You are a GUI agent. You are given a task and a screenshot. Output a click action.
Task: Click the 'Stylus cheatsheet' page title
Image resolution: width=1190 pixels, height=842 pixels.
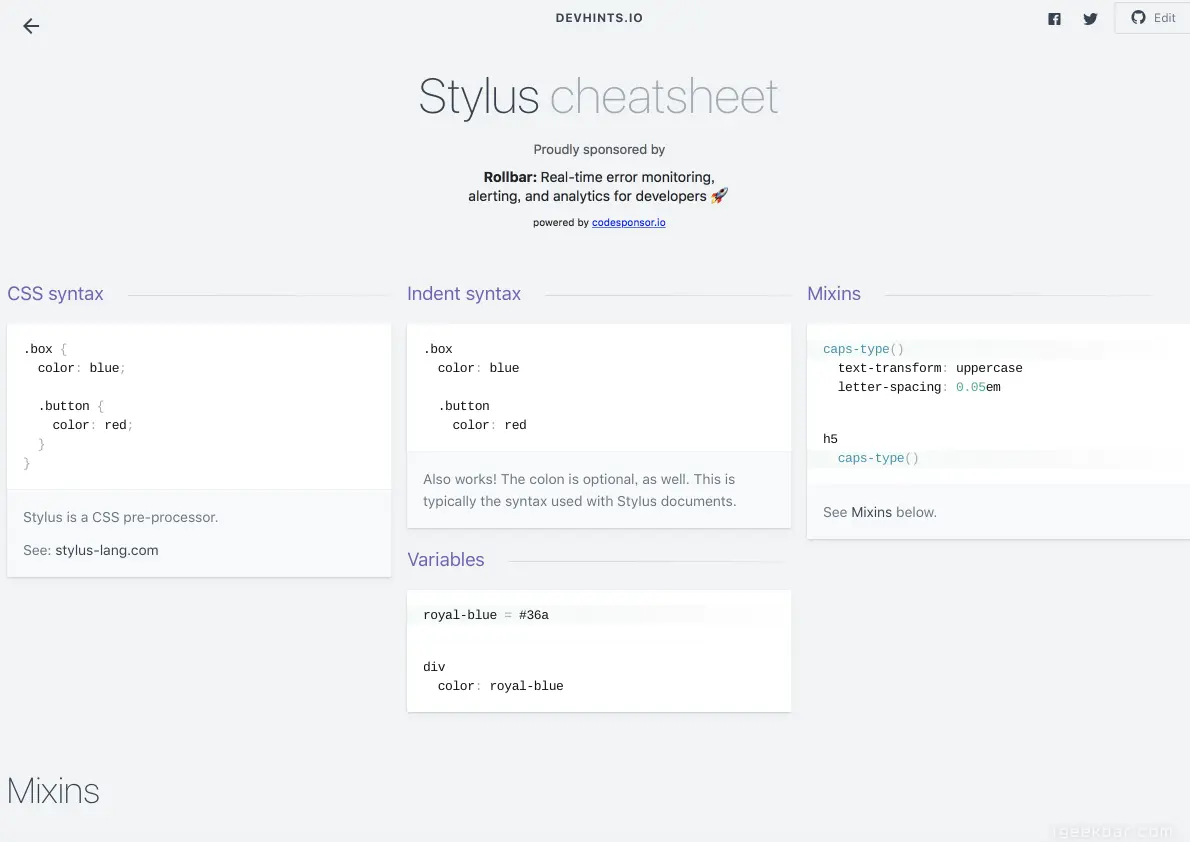599,97
